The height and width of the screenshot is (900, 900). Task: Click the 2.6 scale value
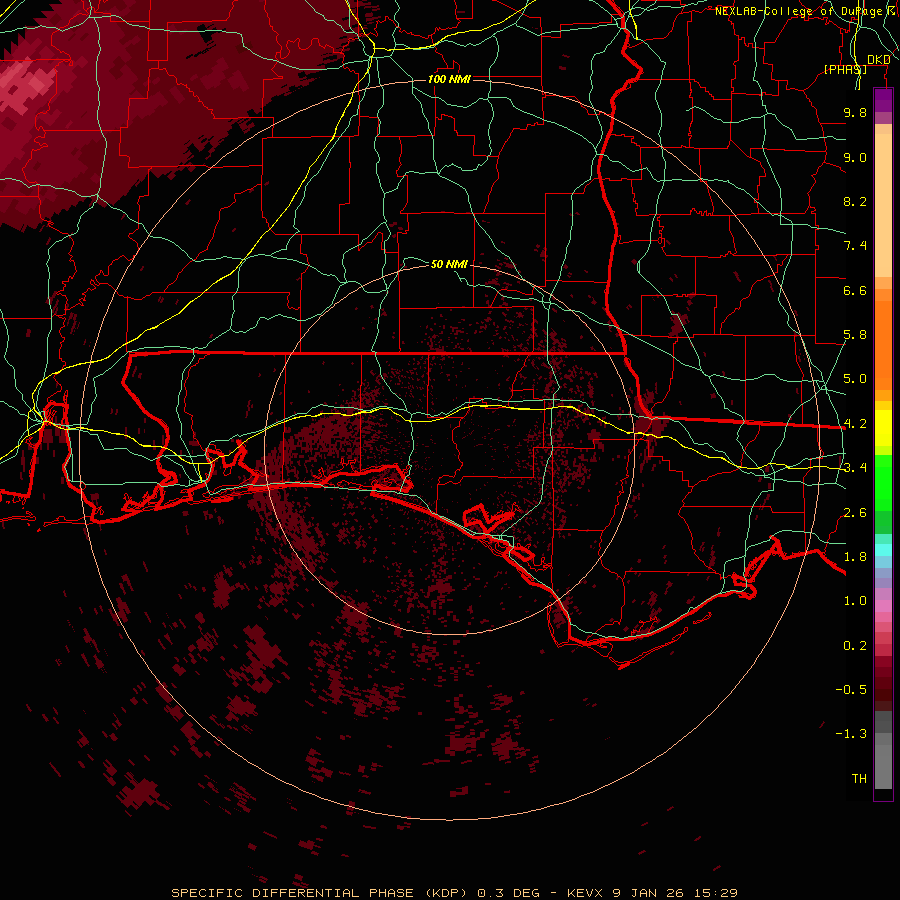click(x=855, y=513)
